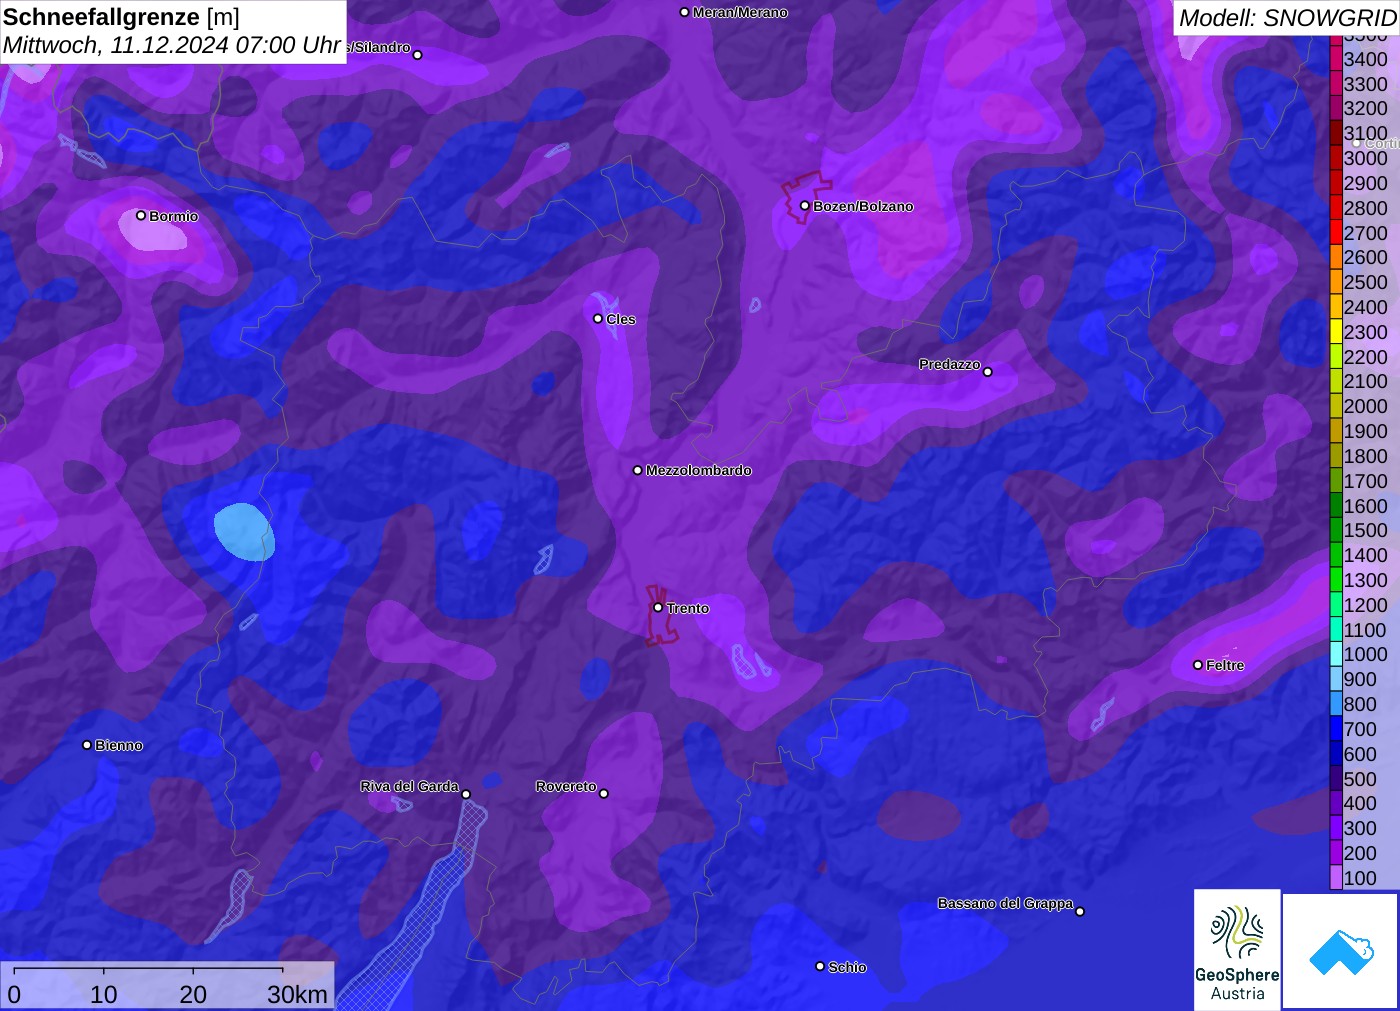Select the Mezzolombardo marker dot

638,470
